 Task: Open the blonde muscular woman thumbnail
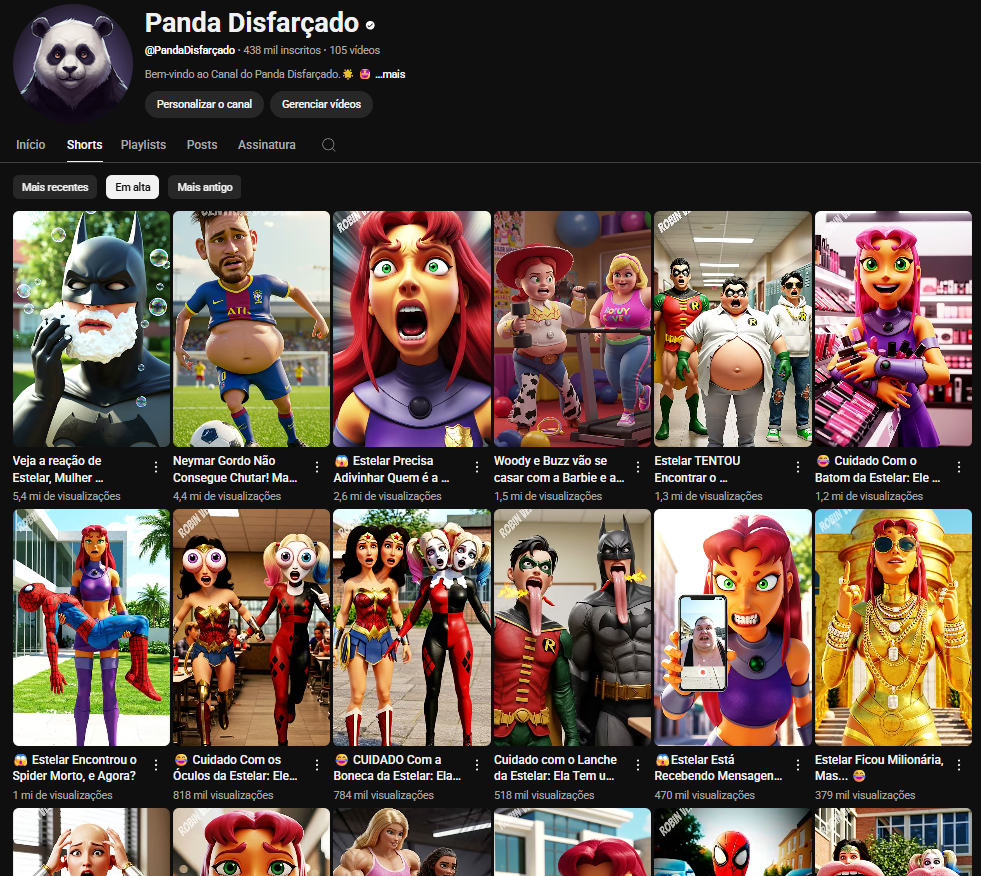(x=412, y=842)
